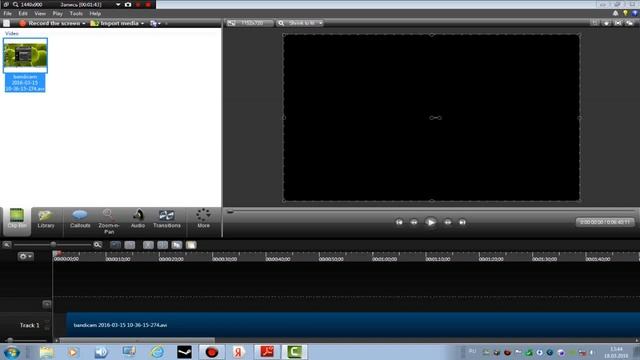This screenshot has height=360, width=640.
Task: Click the timeline paste button
Action: tap(191, 245)
